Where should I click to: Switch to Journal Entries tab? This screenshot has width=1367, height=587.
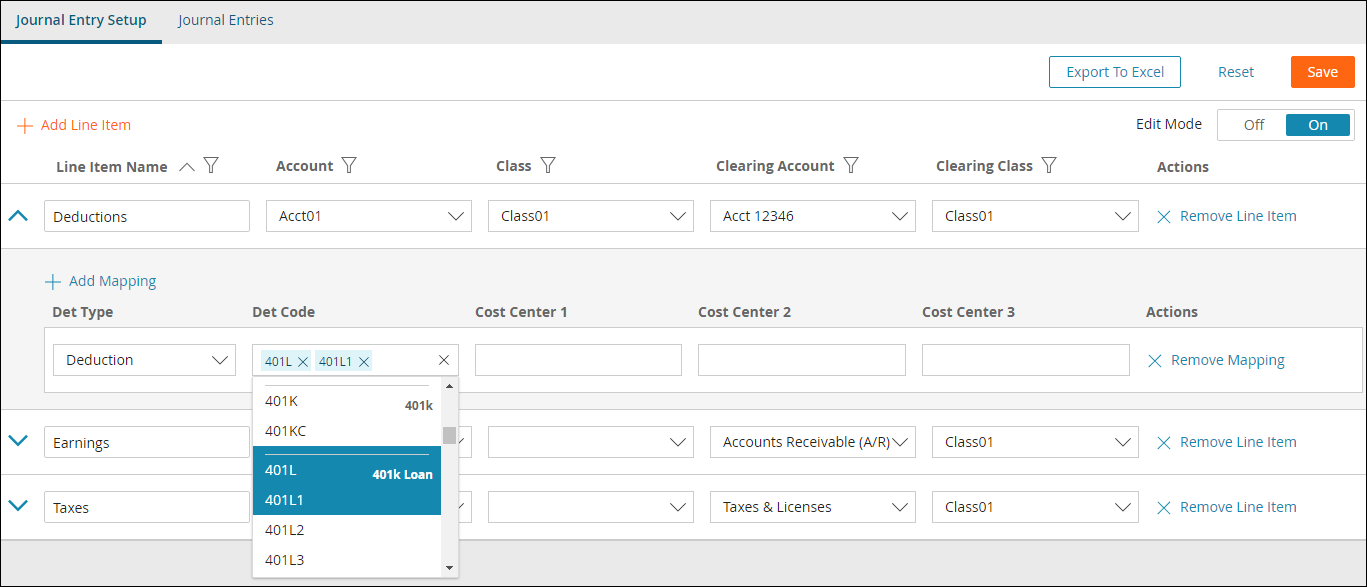tap(226, 20)
